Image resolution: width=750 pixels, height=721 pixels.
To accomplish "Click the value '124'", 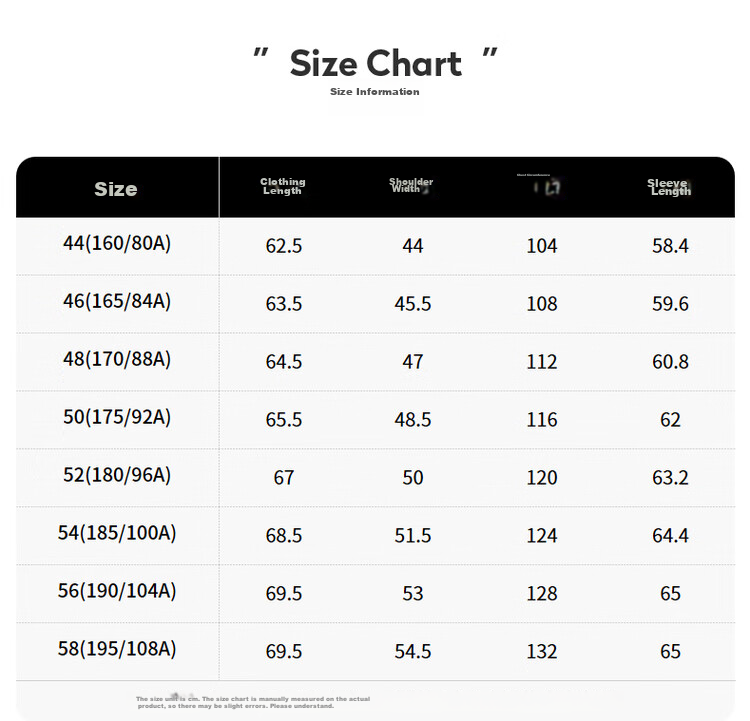I will click(542, 535).
